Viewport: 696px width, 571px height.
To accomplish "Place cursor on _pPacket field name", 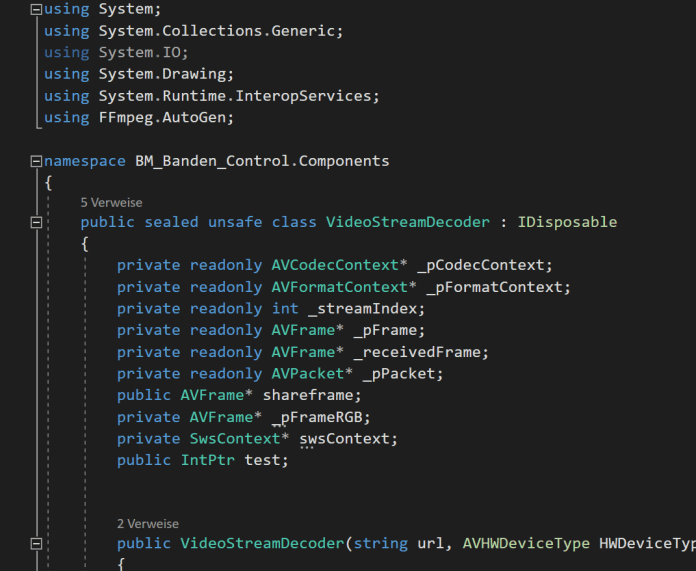I will pyautogui.click(x=401, y=374).
